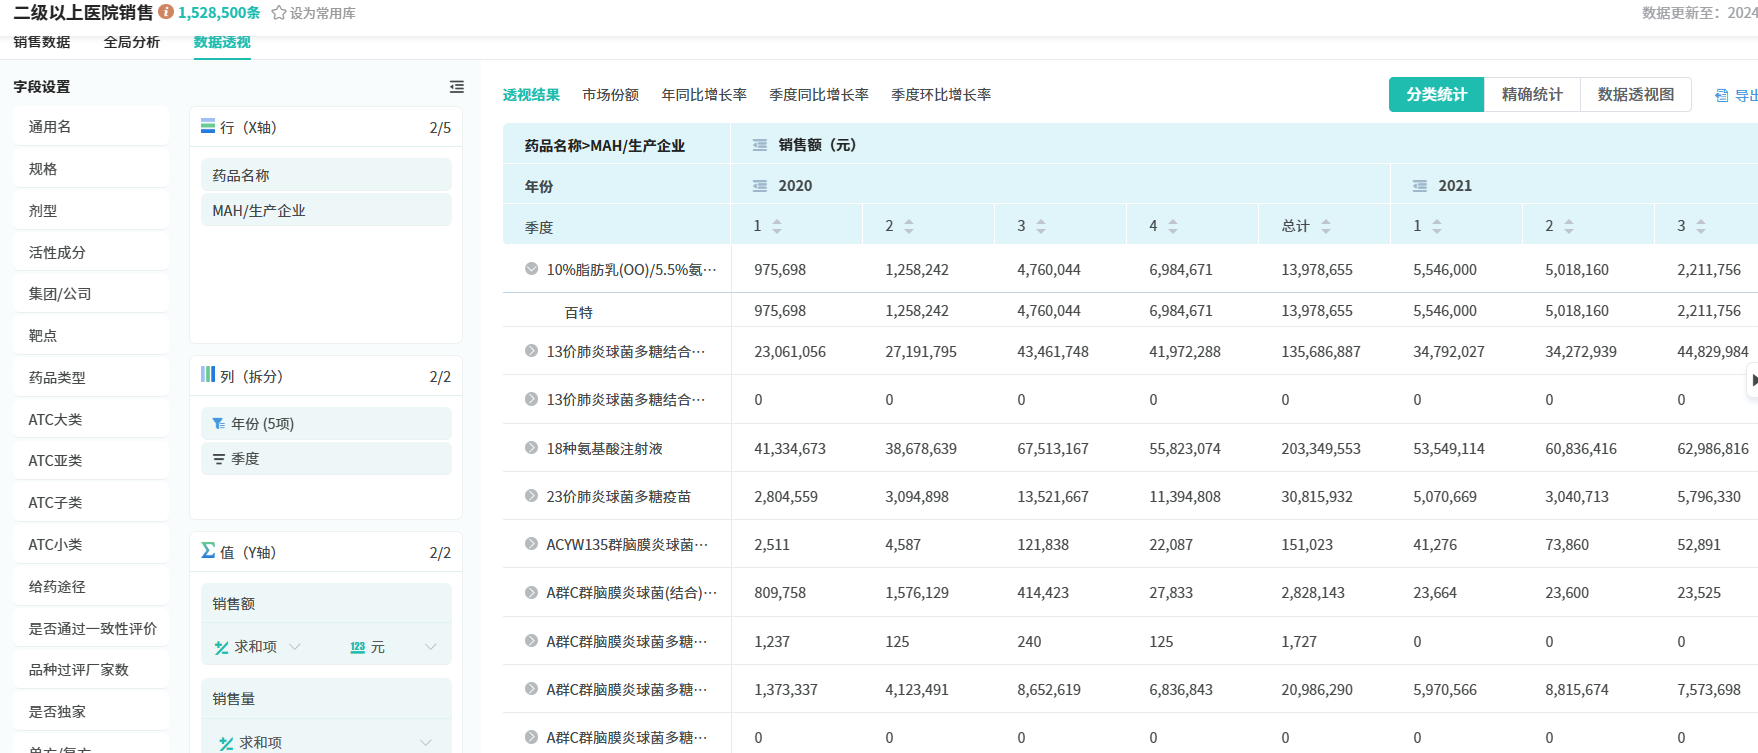Screen dimensions: 1758x753
Task: Switch to 分类统计 mode
Action: click(x=1436, y=94)
